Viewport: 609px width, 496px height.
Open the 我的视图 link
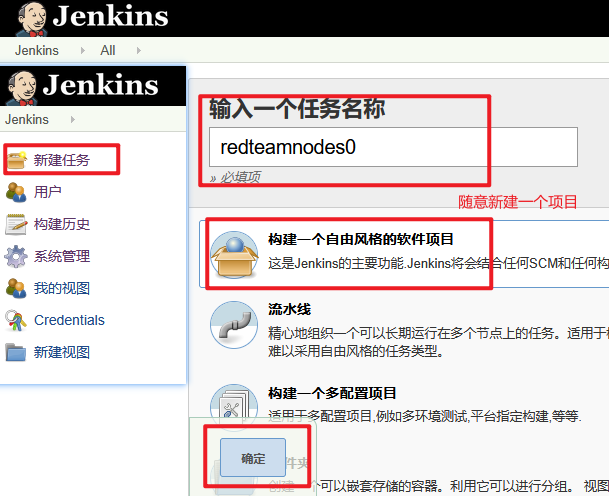click(x=62, y=288)
